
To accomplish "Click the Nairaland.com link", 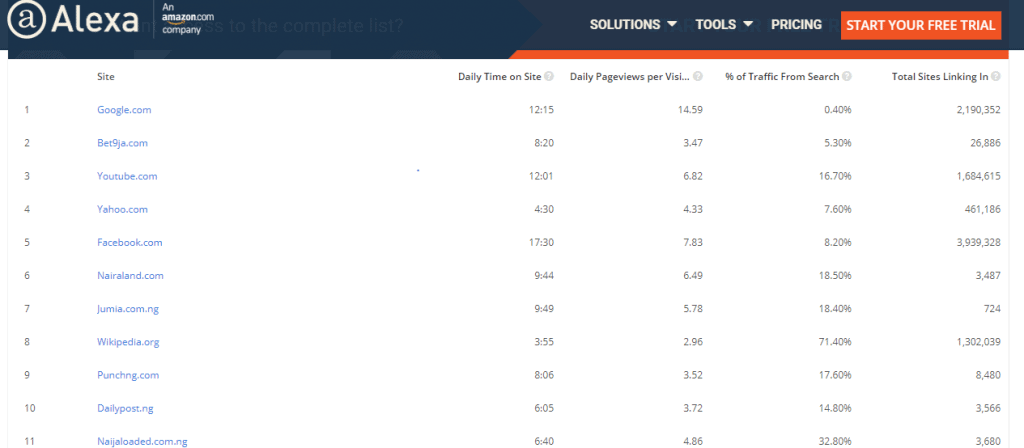I will (131, 276).
